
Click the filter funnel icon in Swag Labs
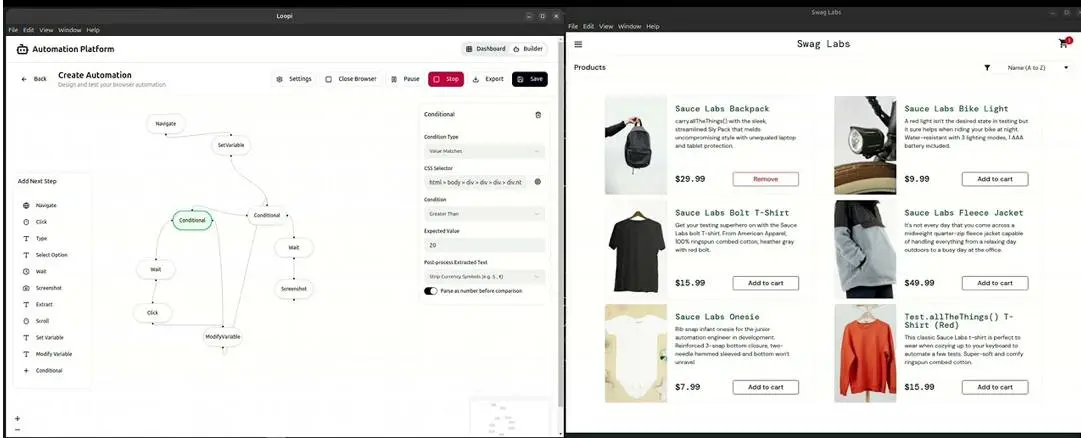pyautogui.click(x=987, y=68)
